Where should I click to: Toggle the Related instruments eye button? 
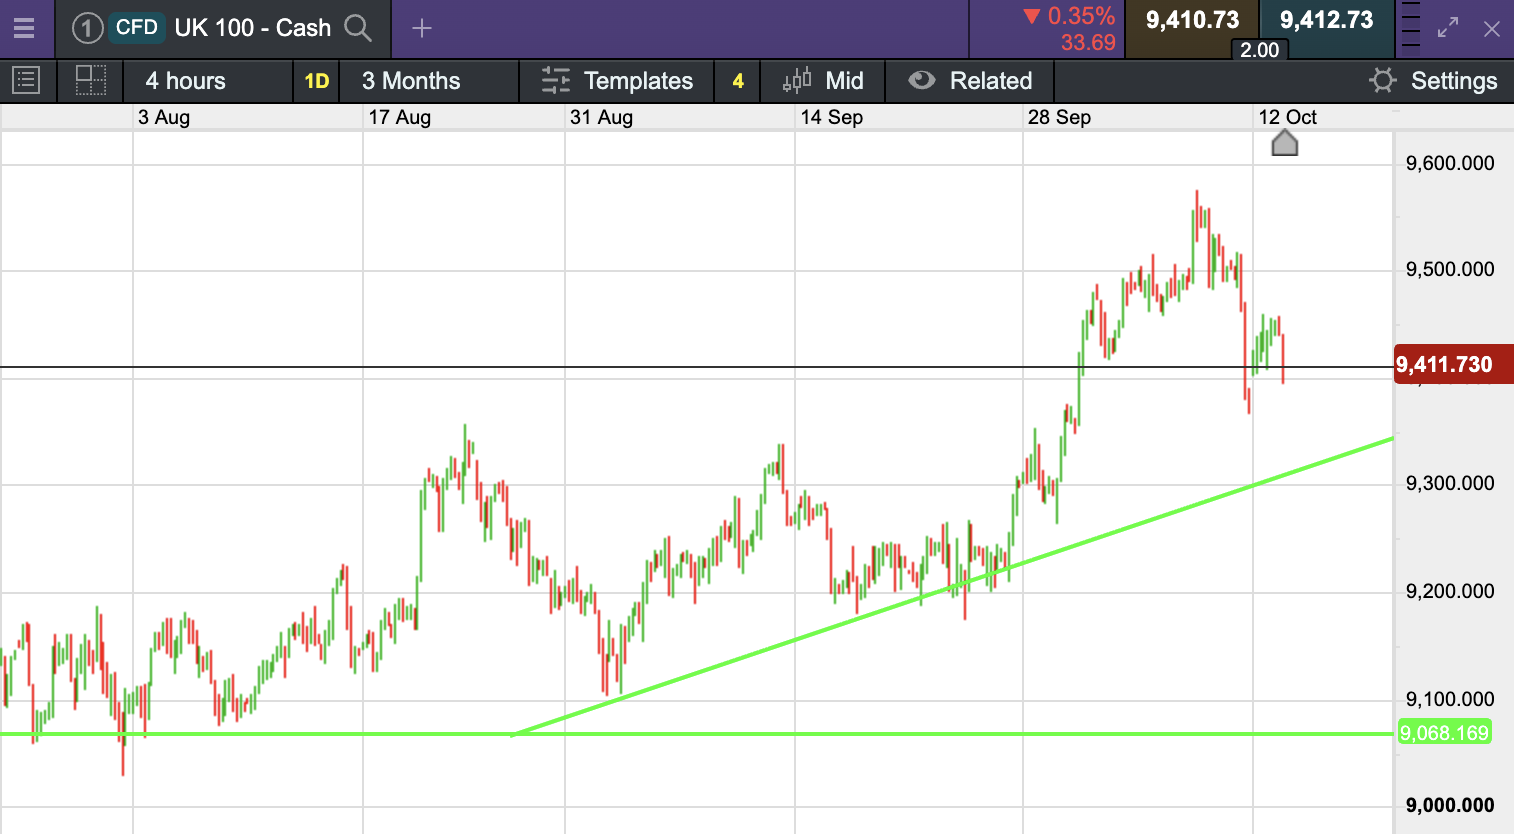pos(969,81)
